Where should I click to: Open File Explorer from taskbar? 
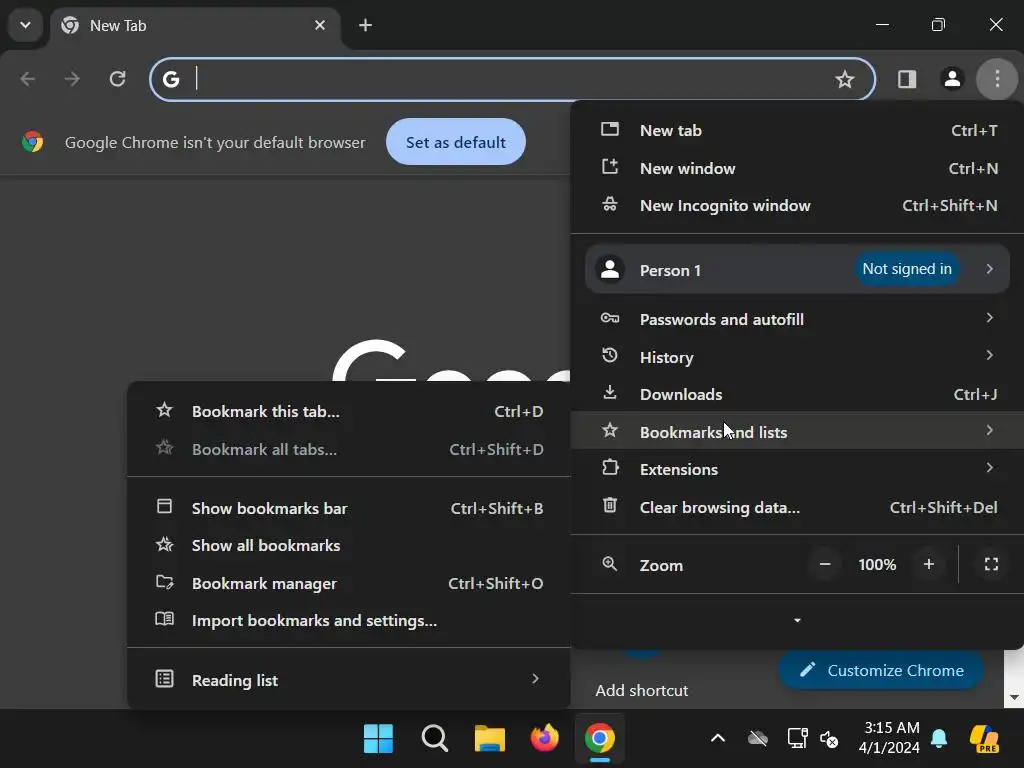coord(489,739)
